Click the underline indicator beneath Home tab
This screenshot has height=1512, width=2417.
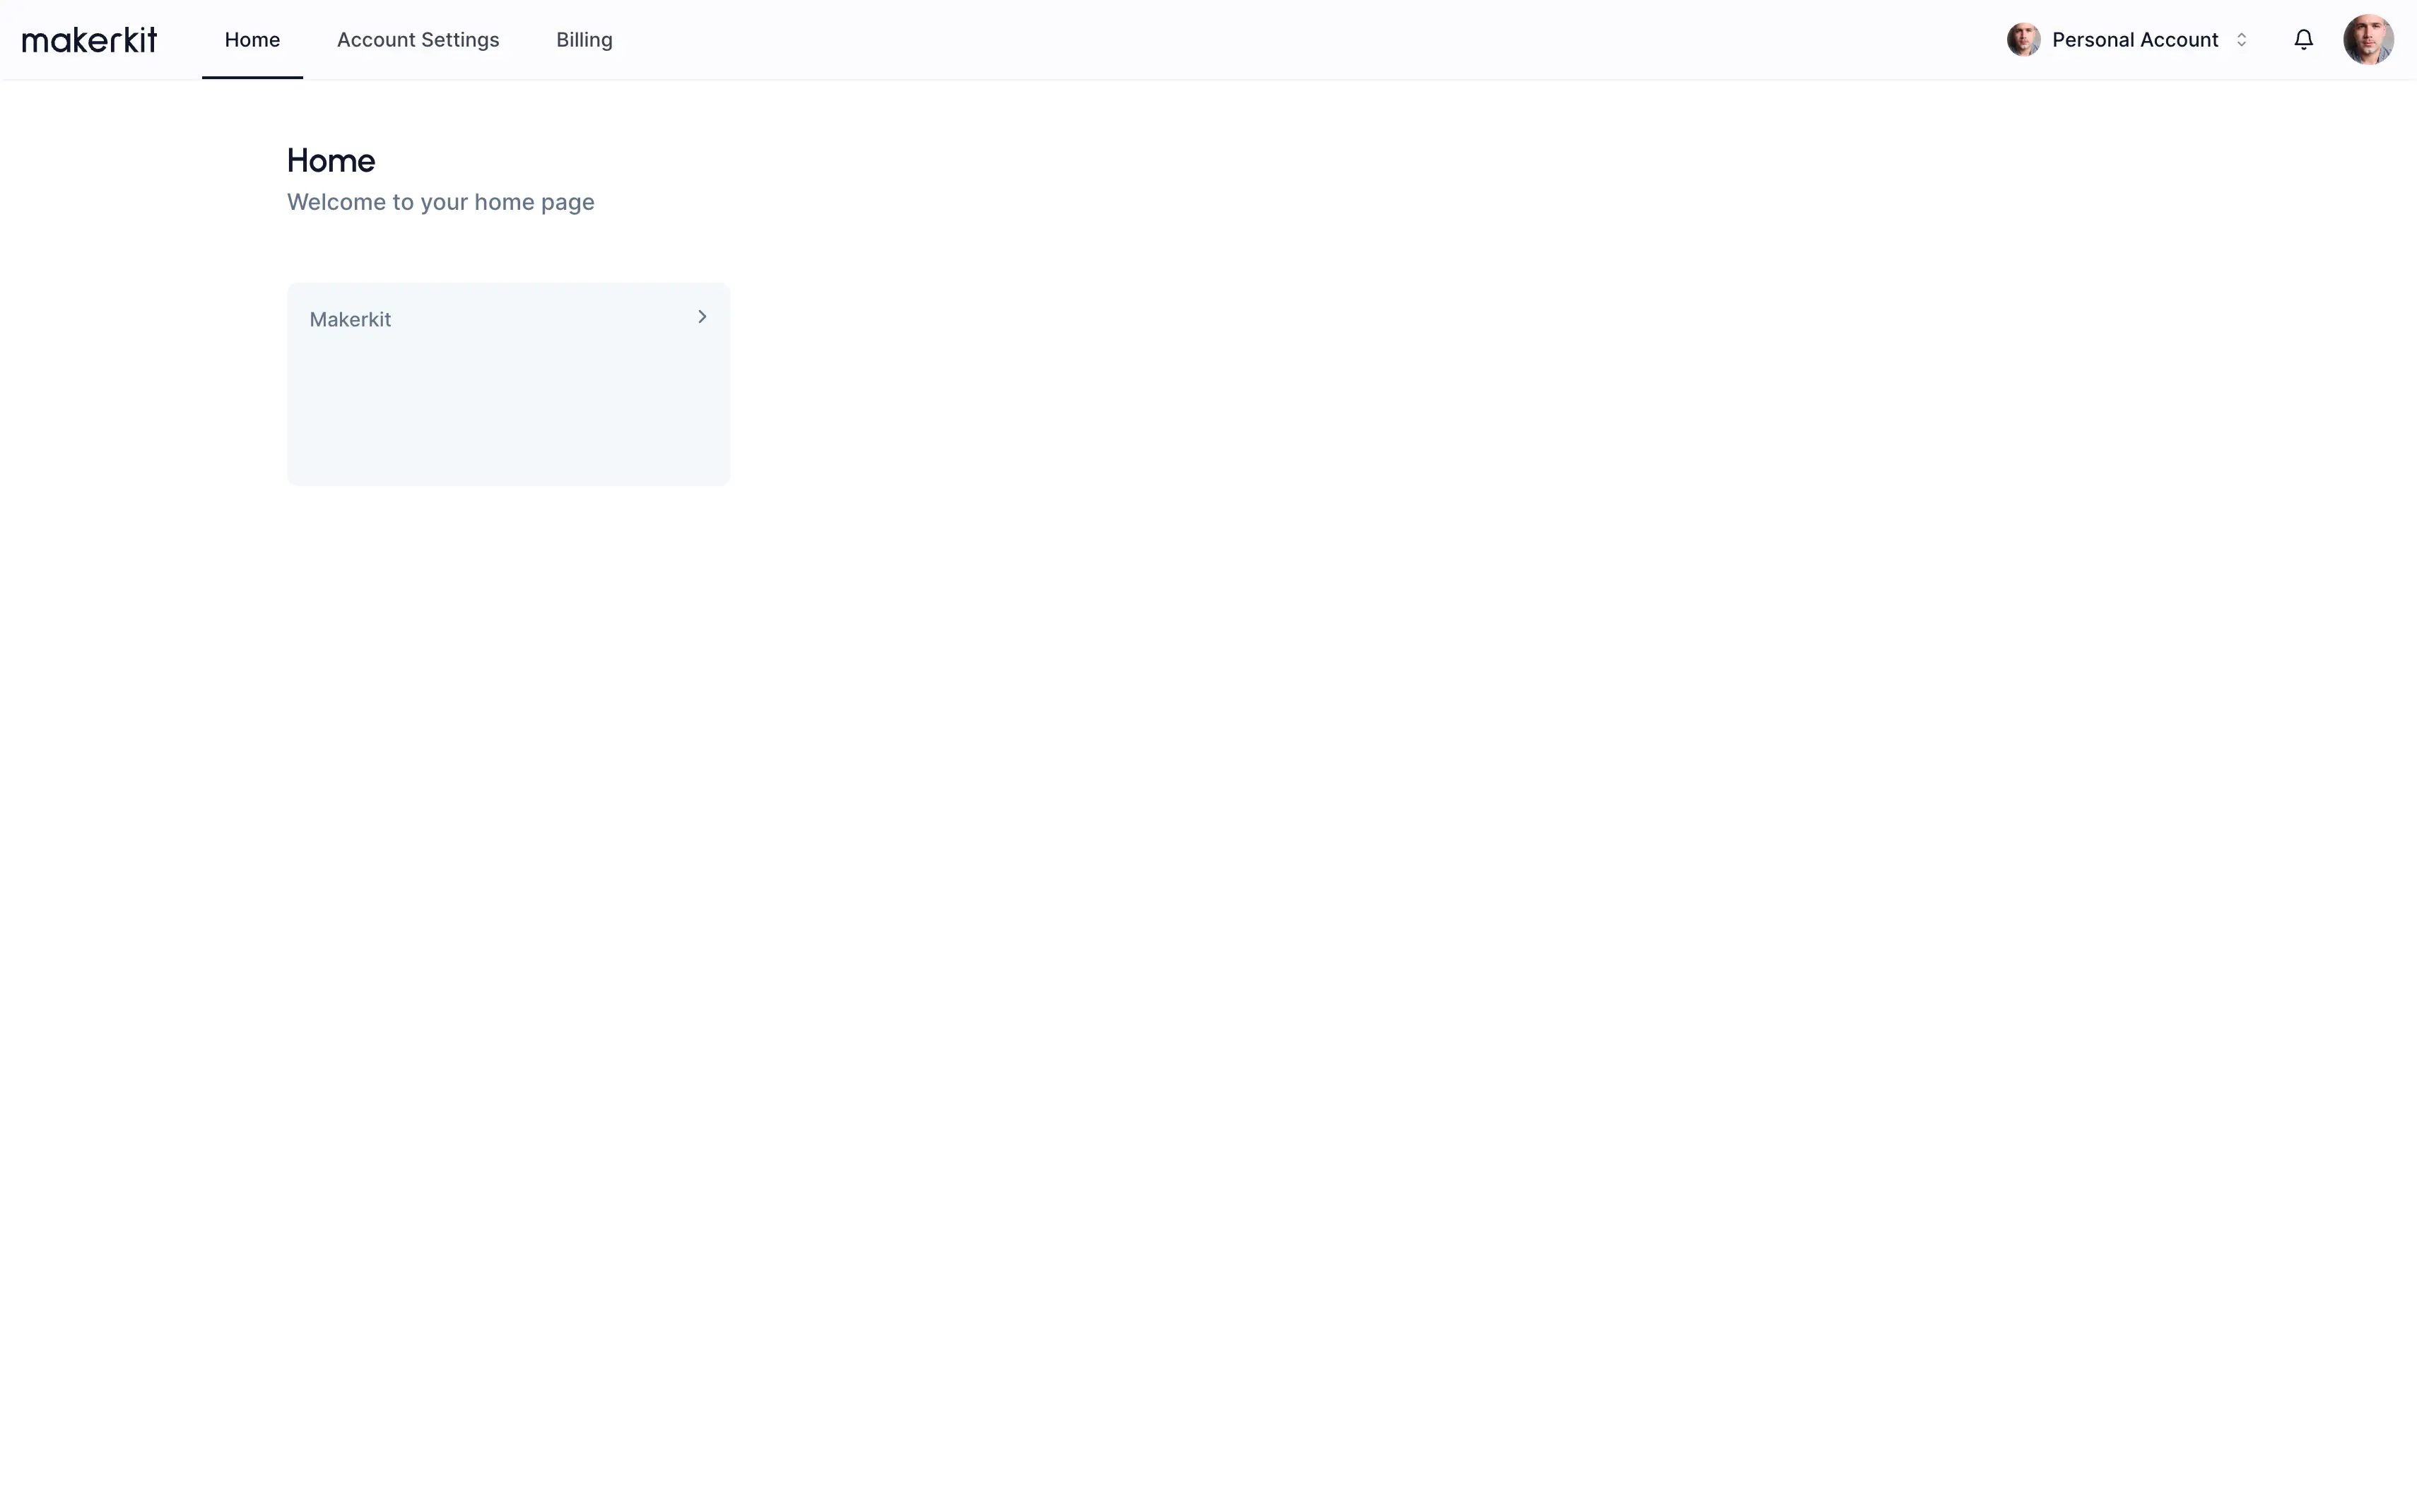point(252,77)
